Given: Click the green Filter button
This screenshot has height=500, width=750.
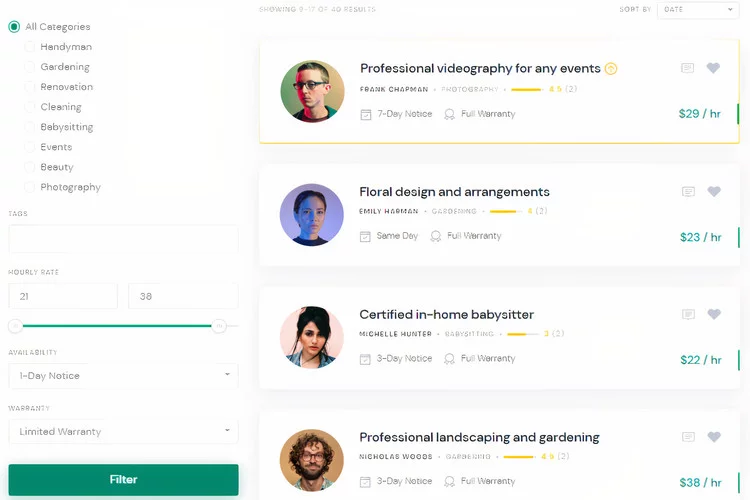Looking at the screenshot, I should (x=123, y=479).
